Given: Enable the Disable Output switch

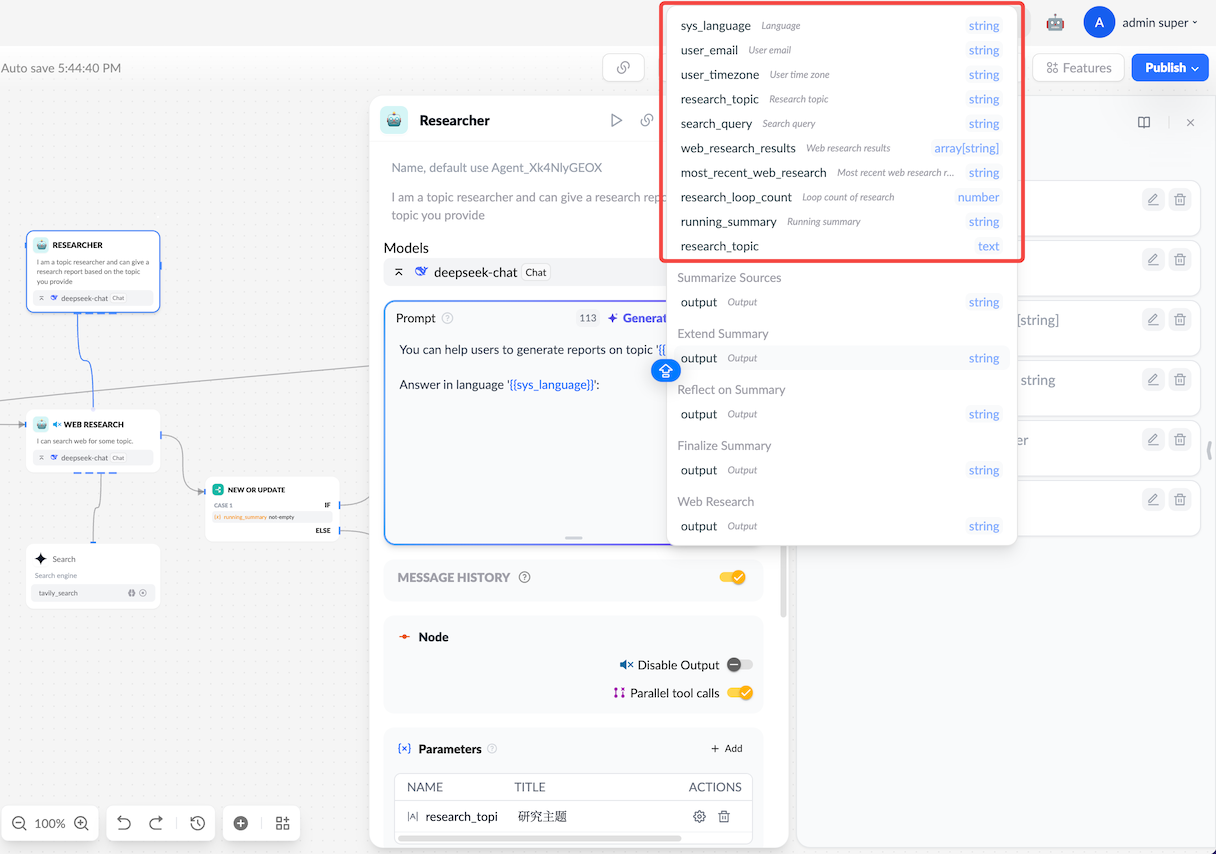Looking at the screenshot, I should [x=739, y=665].
